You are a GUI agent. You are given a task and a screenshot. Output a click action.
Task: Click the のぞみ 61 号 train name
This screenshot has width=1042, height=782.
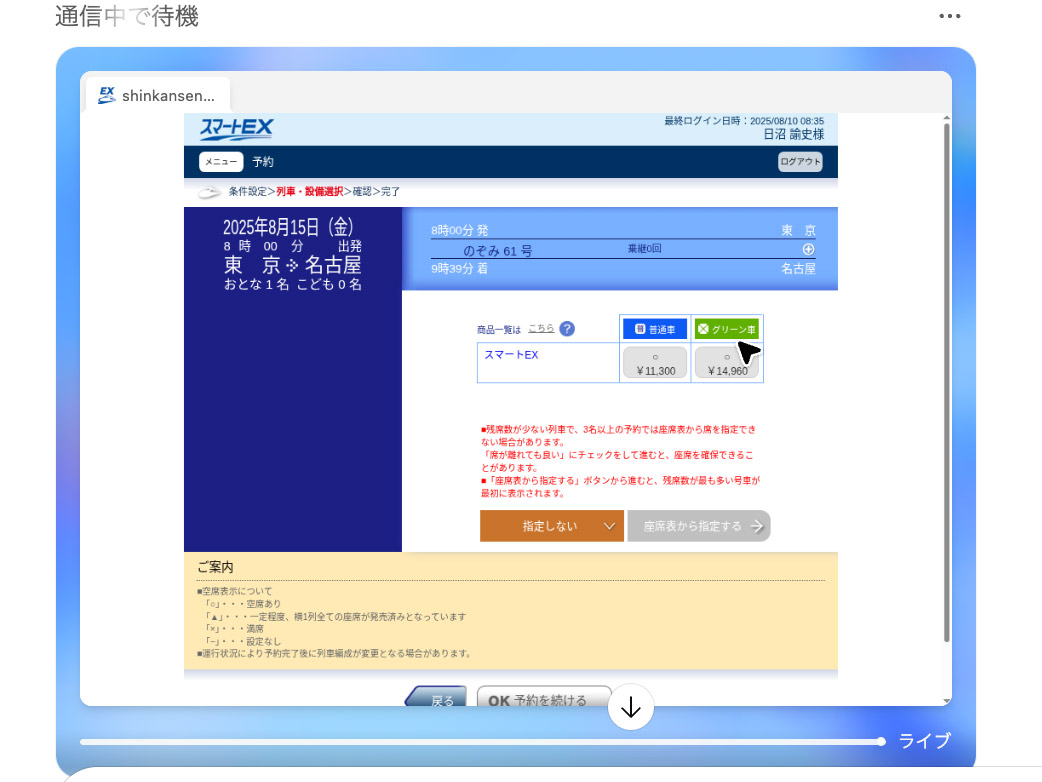[498, 251]
